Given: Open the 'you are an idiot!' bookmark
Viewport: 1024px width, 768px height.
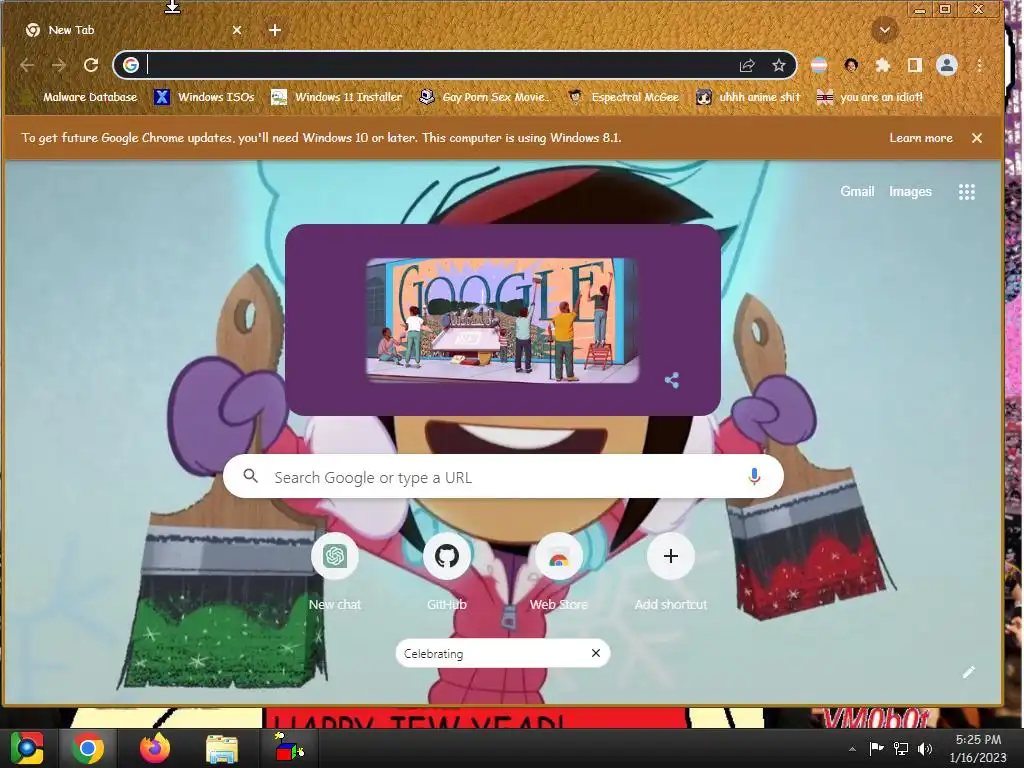Looking at the screenshot, I should tap(870, 97).
